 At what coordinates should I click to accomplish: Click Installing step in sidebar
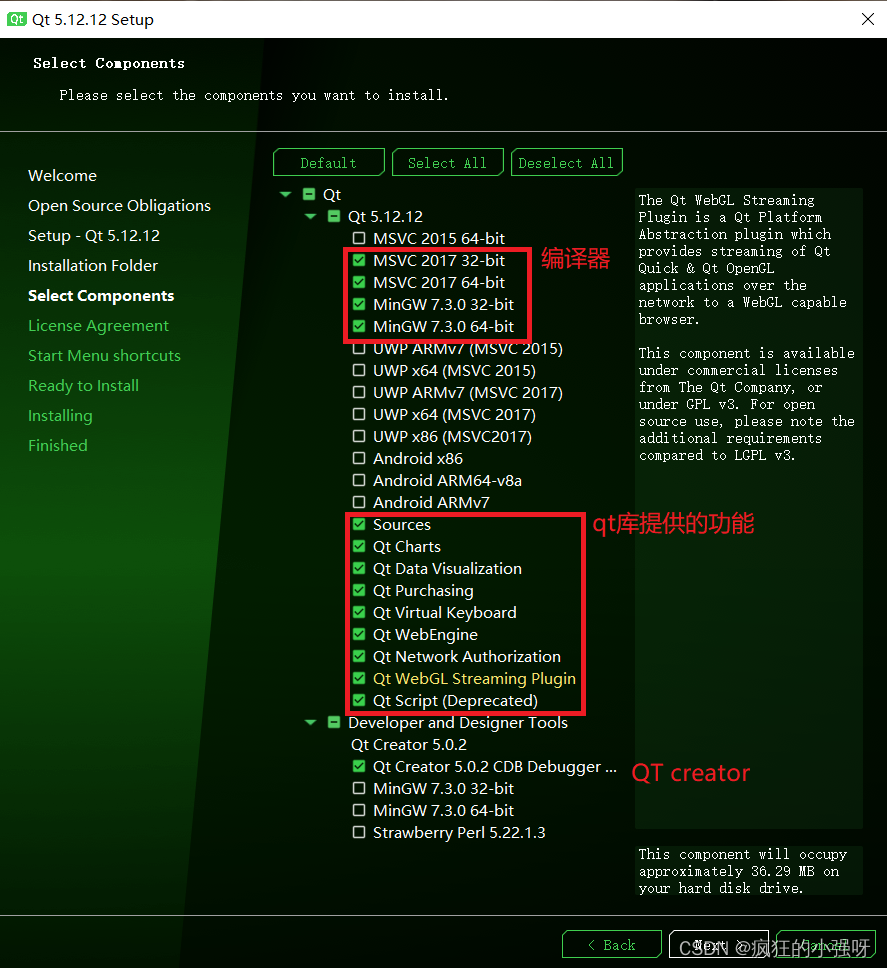tap(60, 416)
